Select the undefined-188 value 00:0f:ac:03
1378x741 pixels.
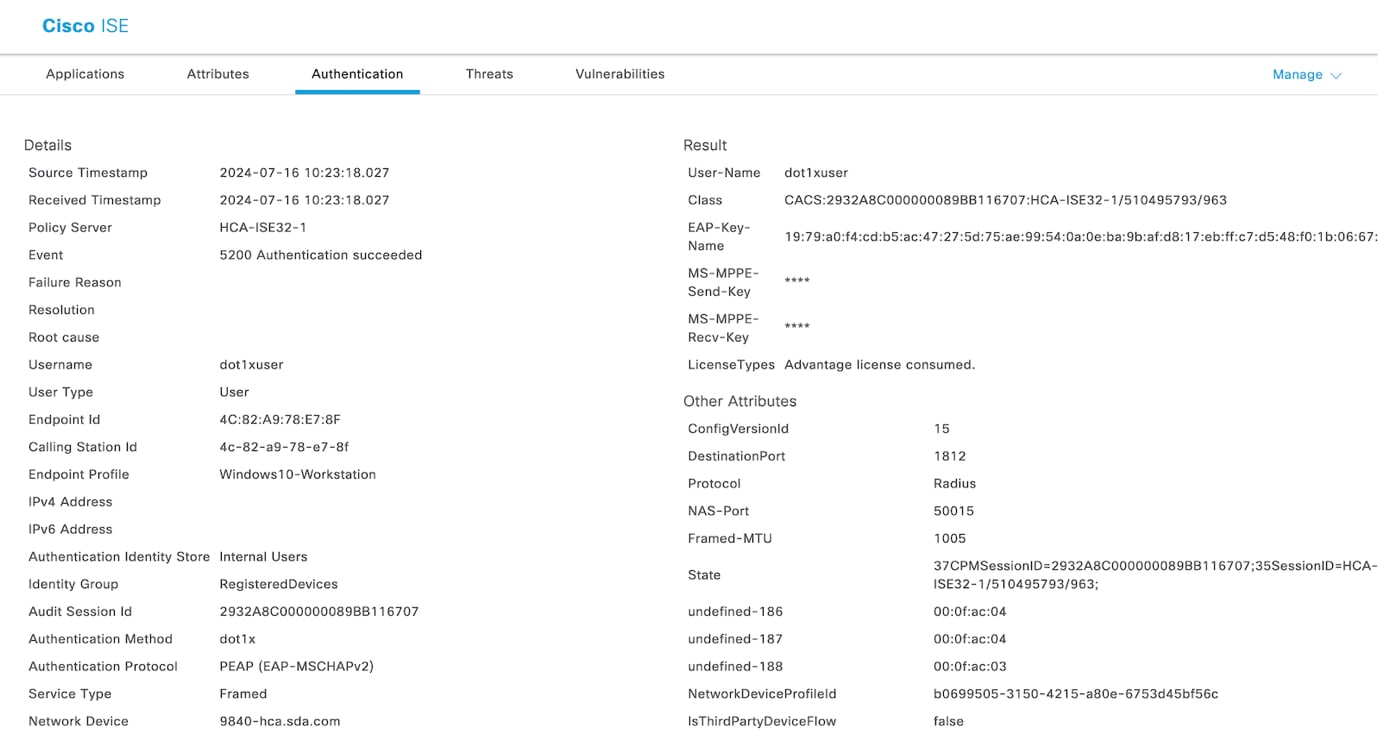[970, 667]
